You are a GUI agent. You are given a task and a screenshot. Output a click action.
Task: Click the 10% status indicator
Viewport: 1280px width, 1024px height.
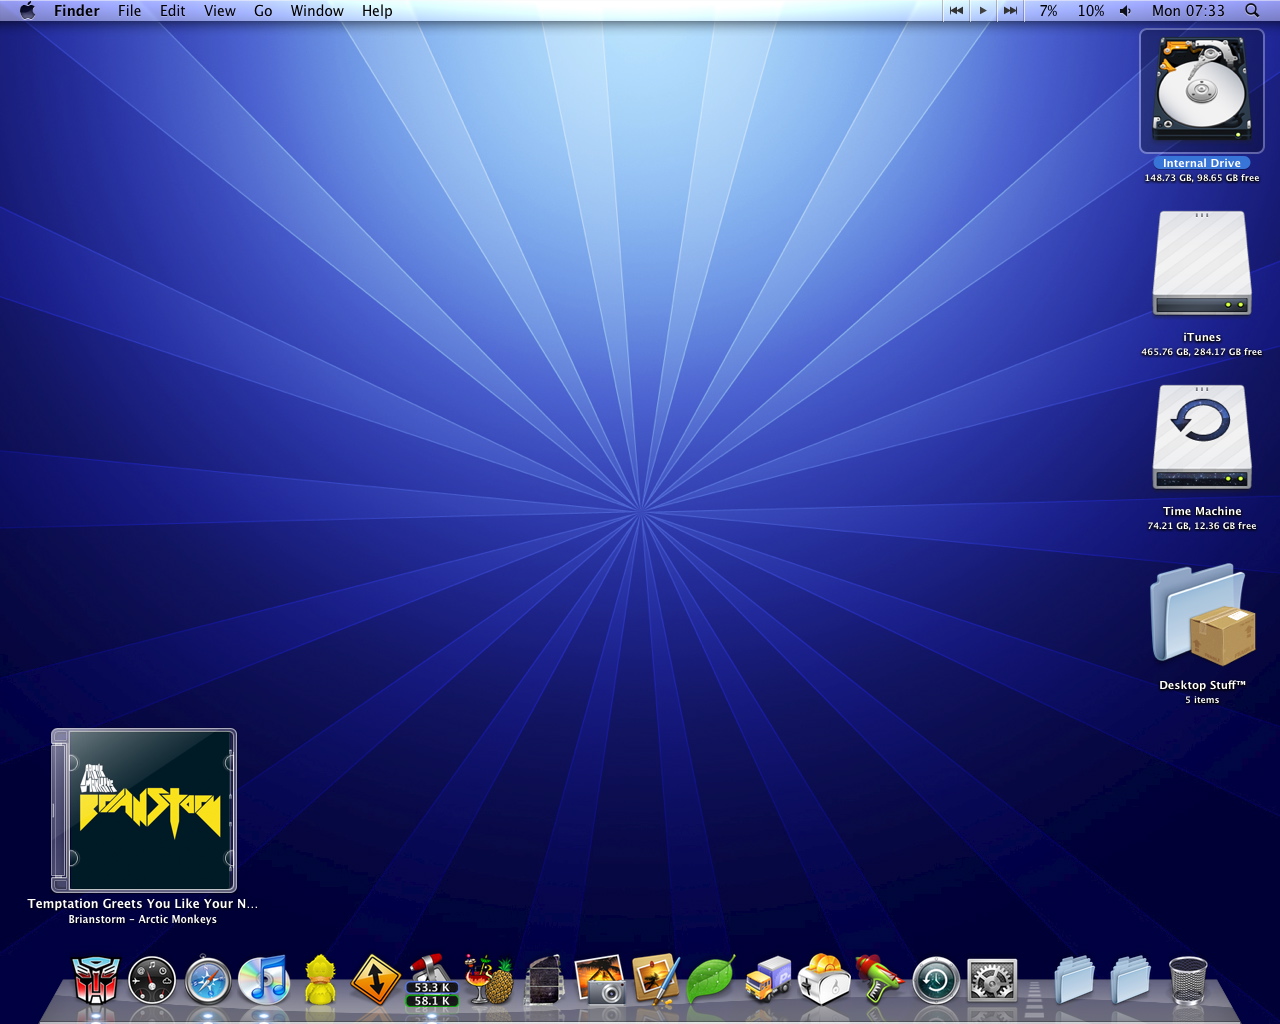coord(1091,10)
